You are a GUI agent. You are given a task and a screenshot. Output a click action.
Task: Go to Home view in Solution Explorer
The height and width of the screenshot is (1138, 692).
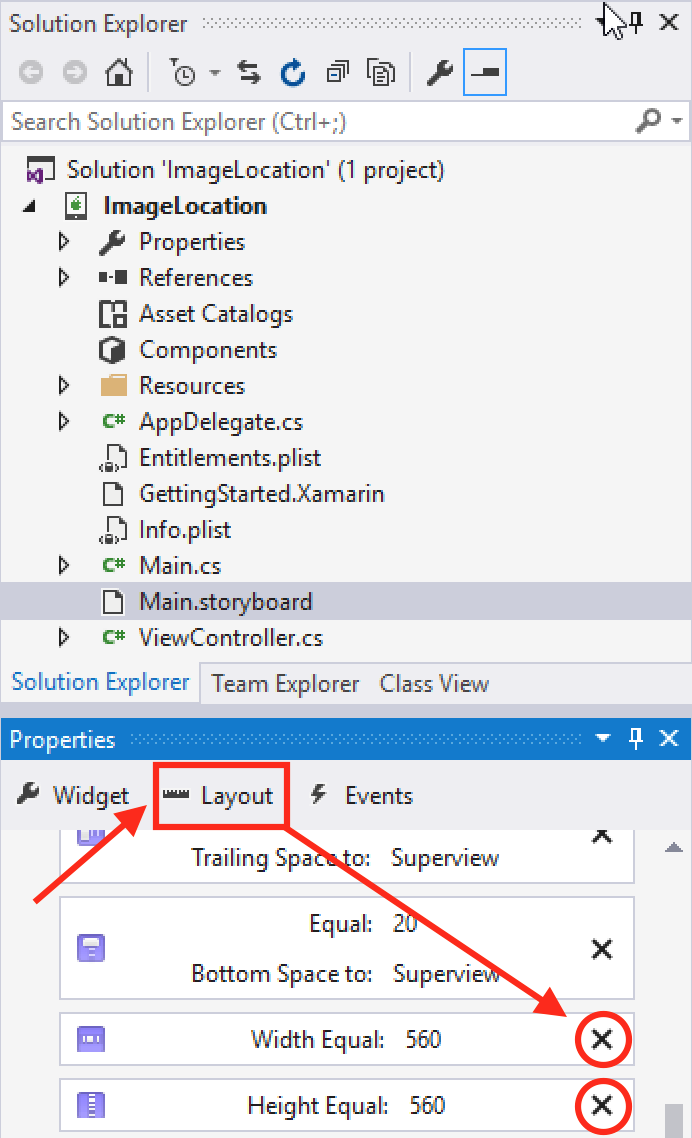(119, 73)
